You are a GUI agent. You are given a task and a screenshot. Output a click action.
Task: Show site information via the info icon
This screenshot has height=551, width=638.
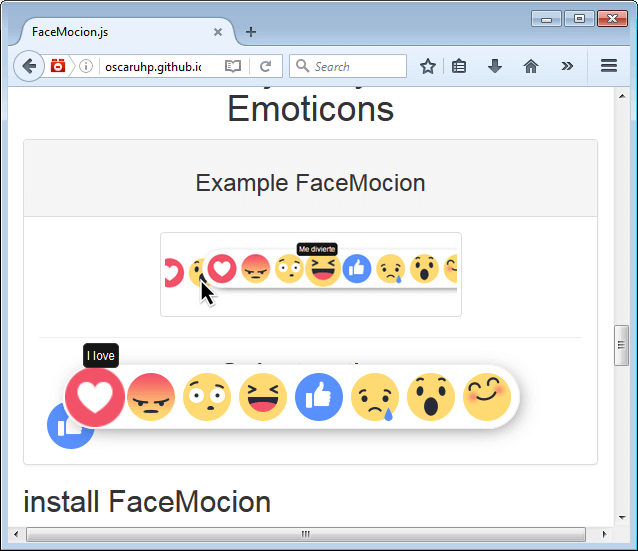86,66
